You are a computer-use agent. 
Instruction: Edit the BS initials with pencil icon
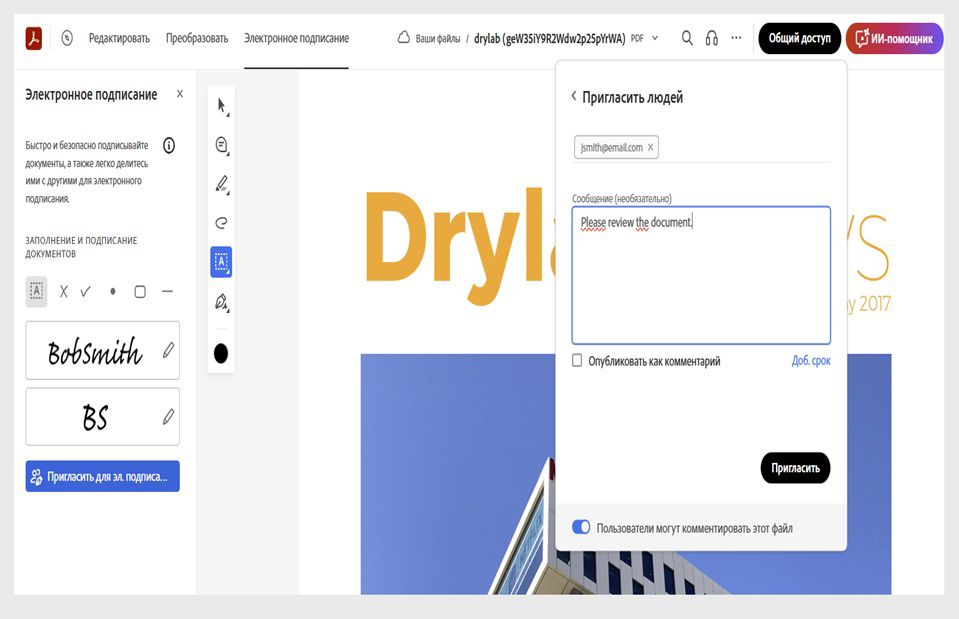click(168, 417)
